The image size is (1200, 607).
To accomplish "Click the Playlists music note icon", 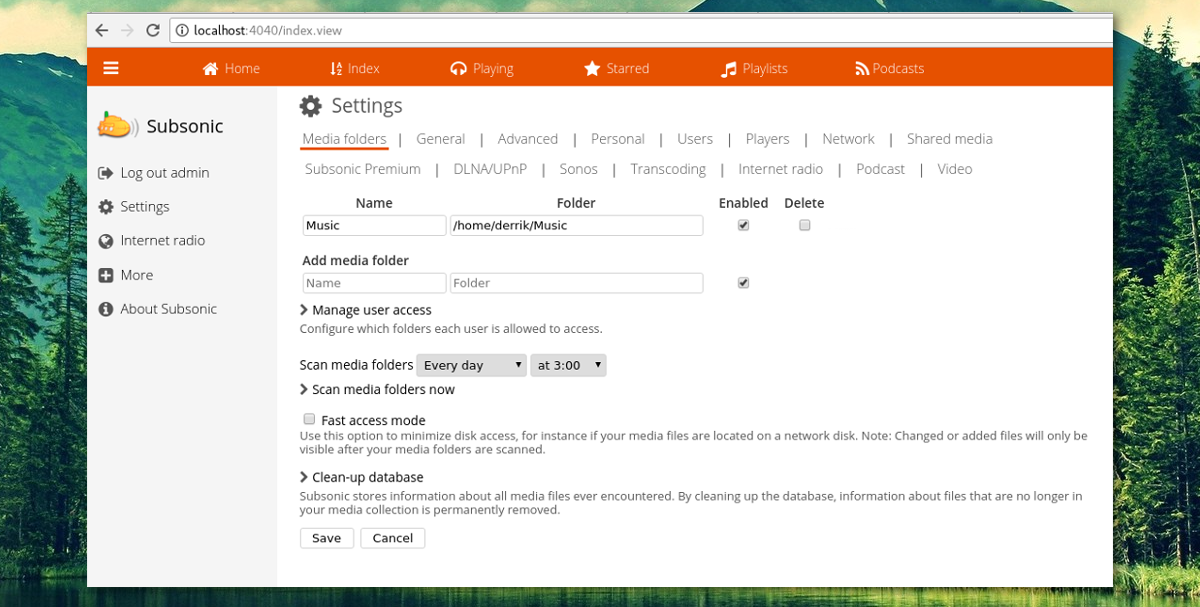I will point(729,69).
